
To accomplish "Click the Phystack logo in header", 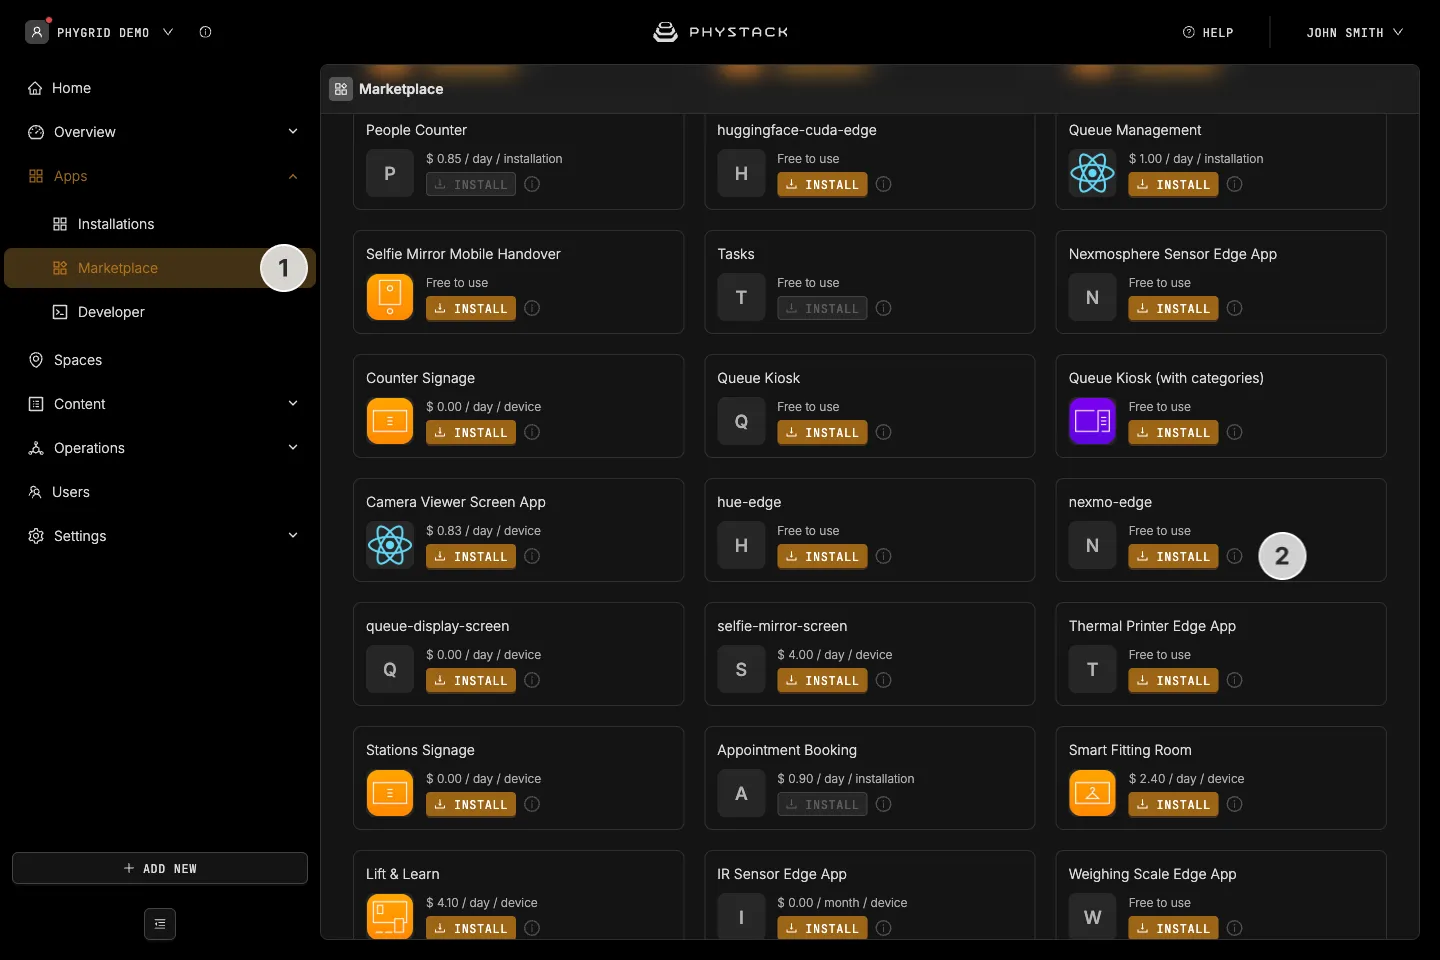I will (720, 32).
